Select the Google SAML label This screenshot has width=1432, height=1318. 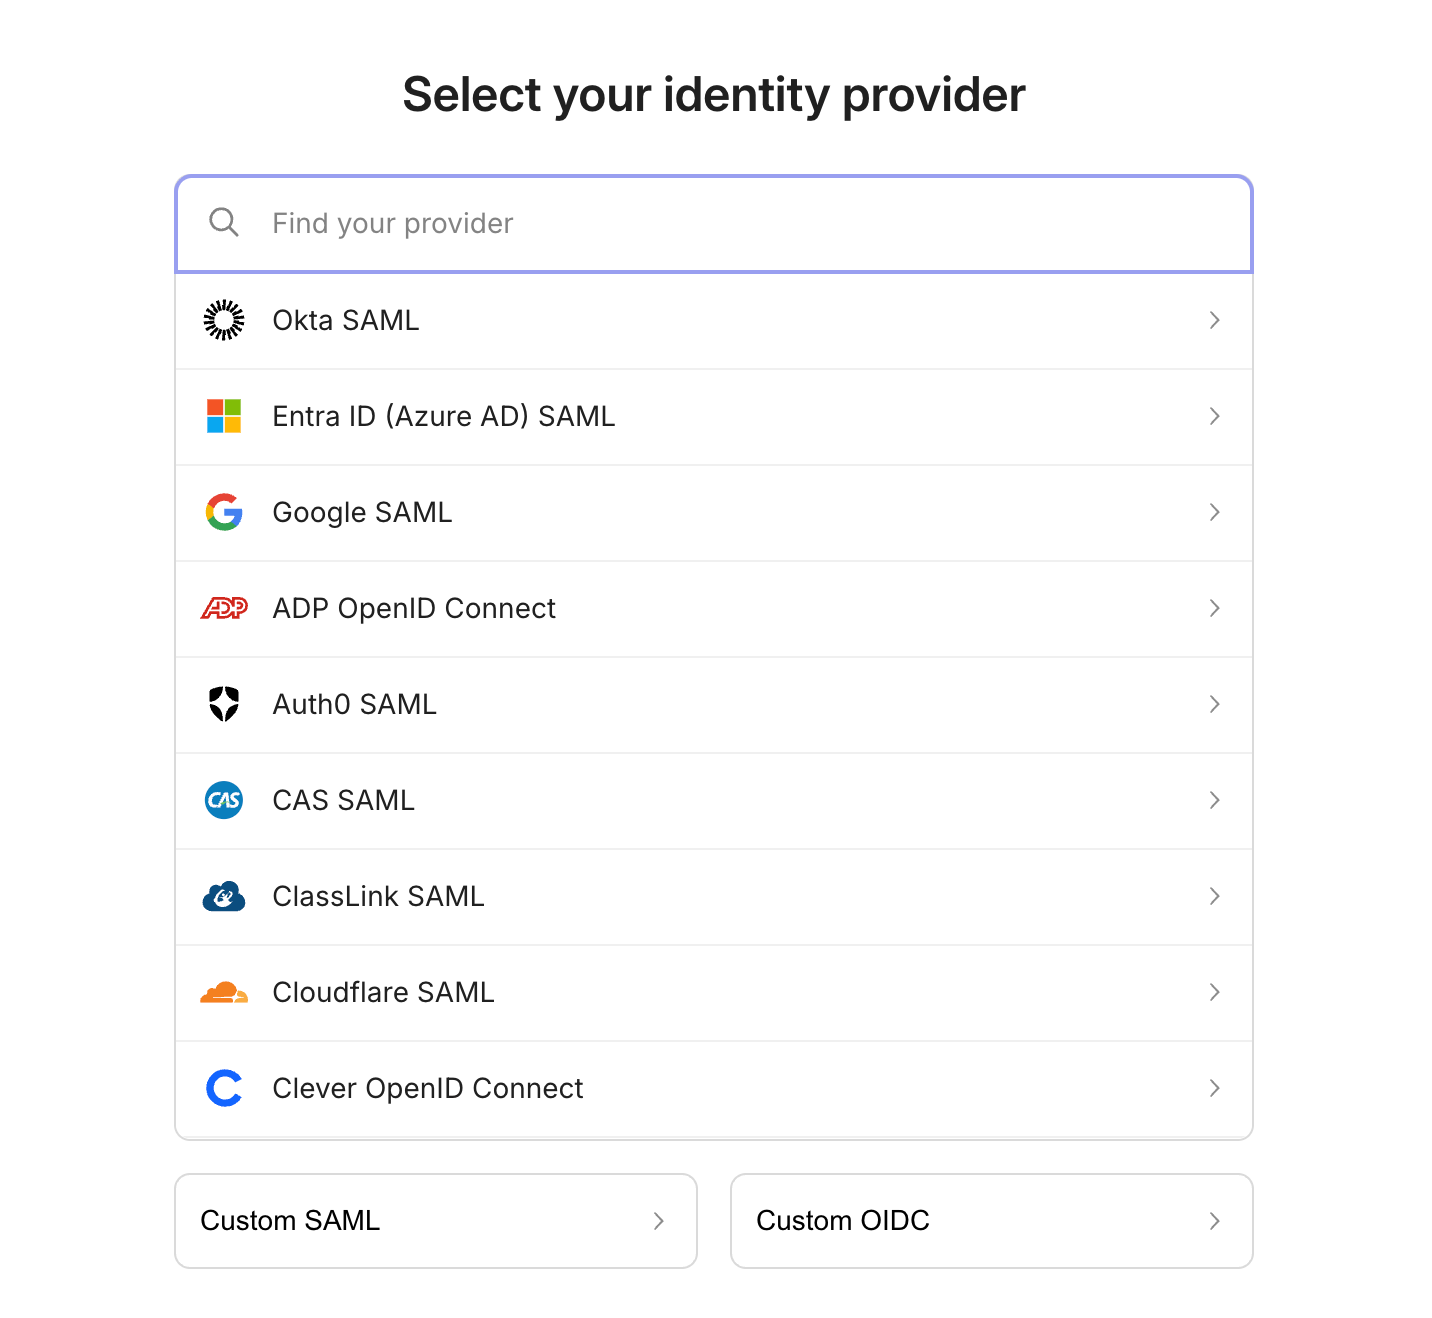point(363,512)
